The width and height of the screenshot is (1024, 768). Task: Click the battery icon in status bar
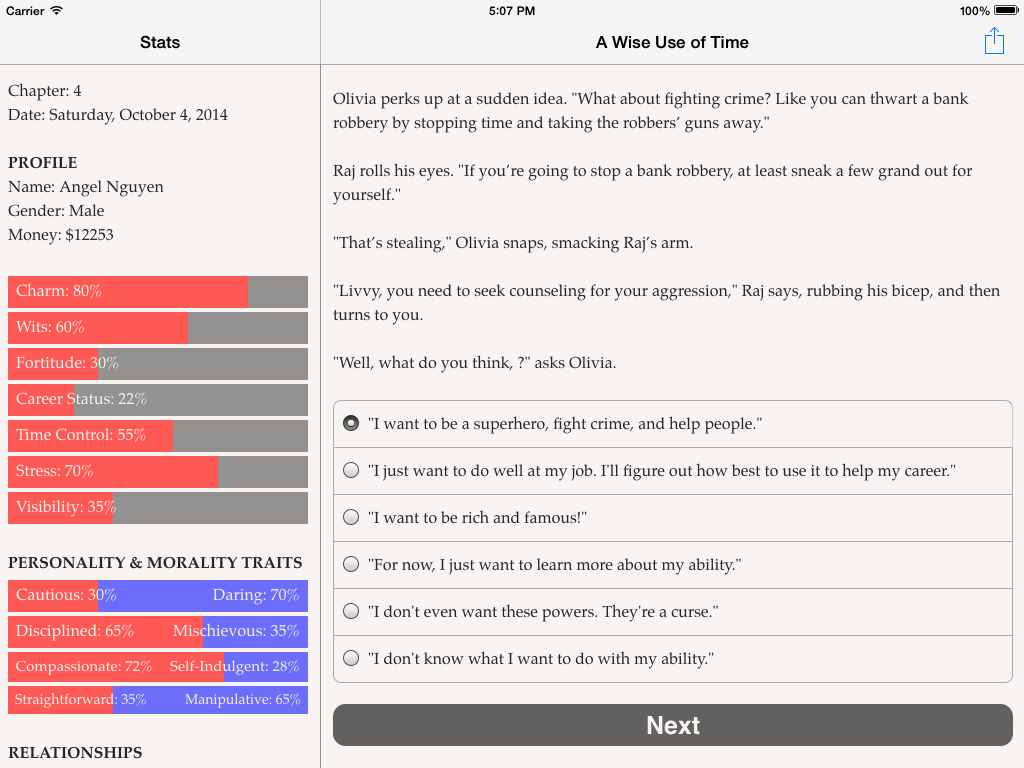pos(1006,10)
